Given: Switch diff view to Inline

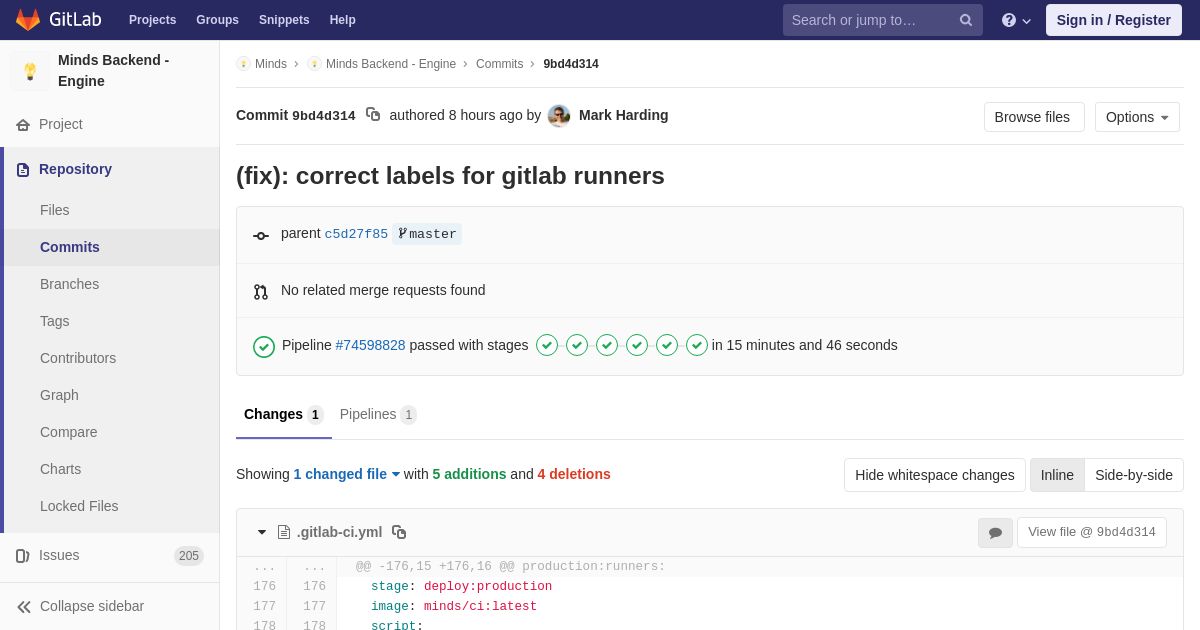Looking at the screenshot, I should (1057, 475).
